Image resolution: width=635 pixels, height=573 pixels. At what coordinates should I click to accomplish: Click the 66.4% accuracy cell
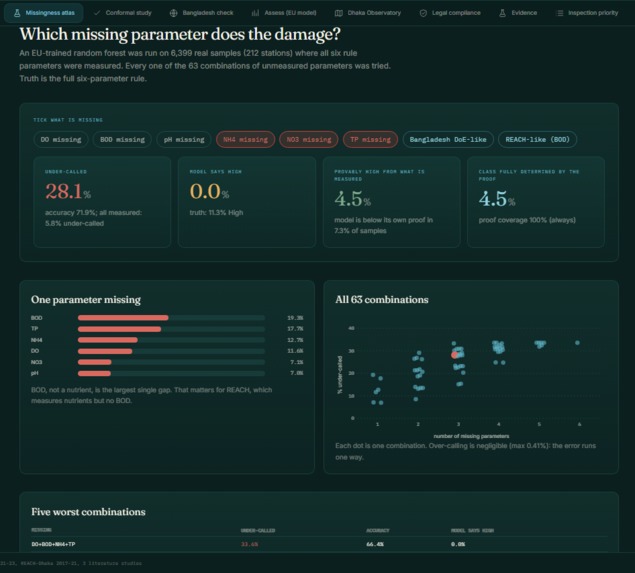(x=375, y=544)
